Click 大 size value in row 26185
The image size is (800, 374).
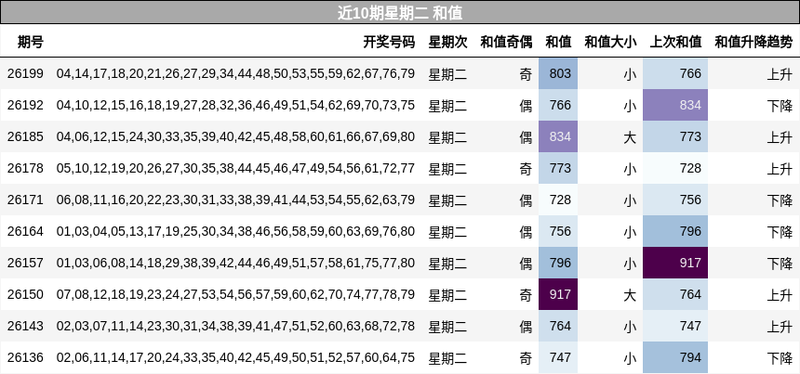[x=630, y=137]
